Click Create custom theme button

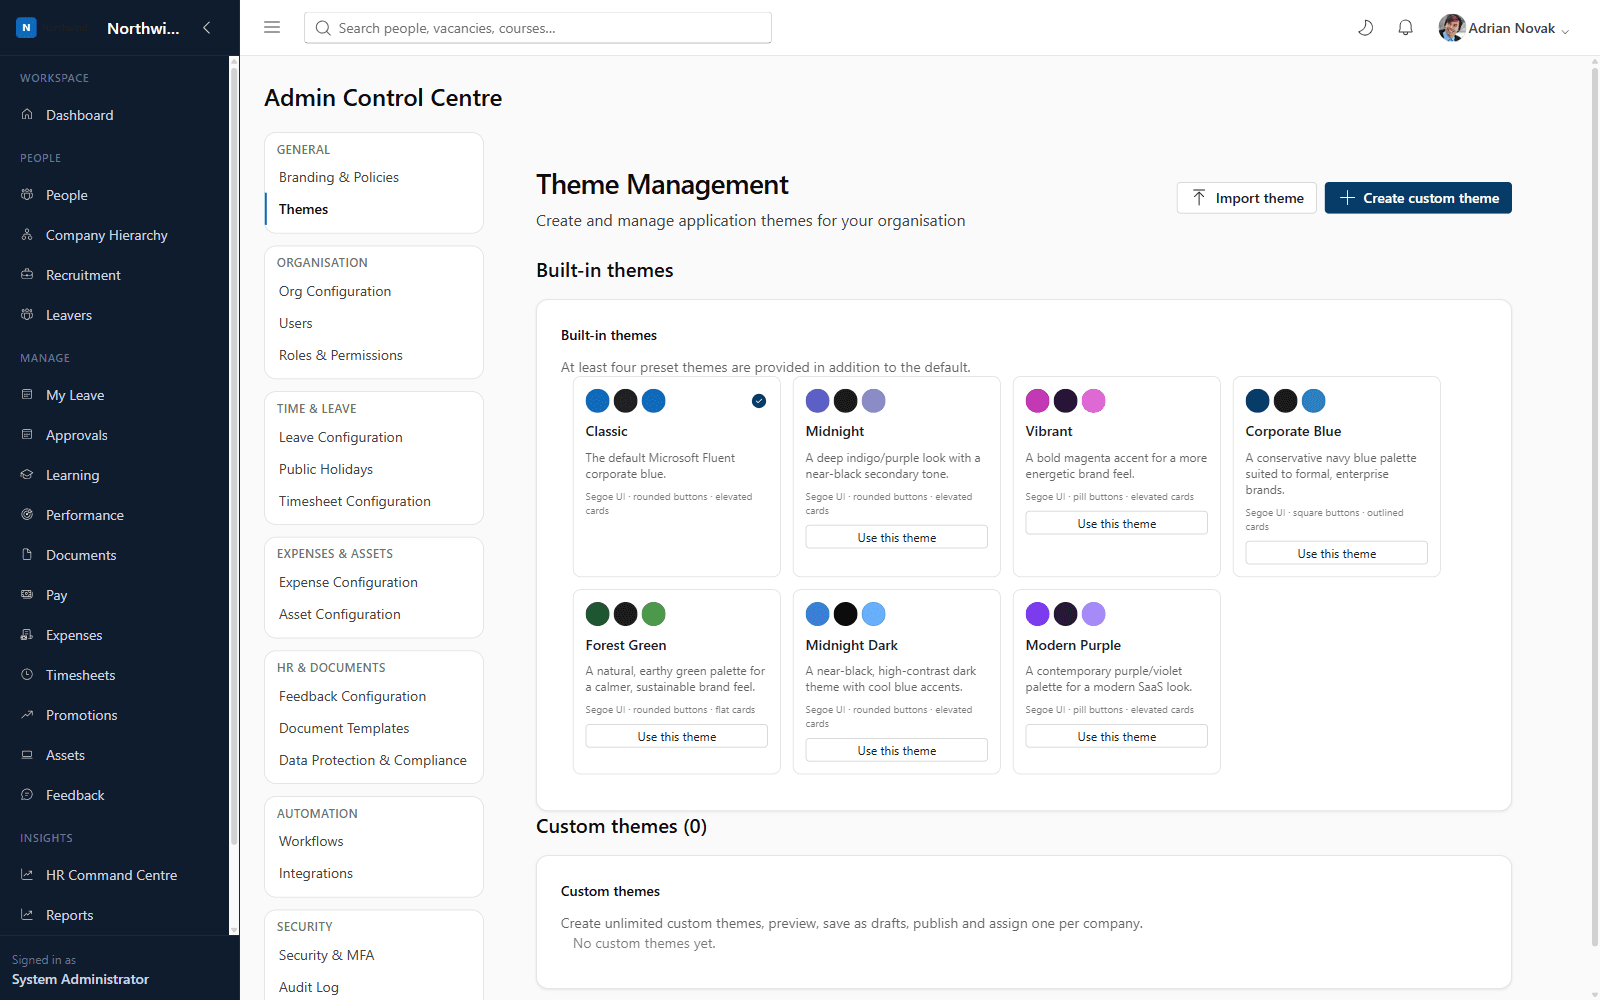point(1418,198)
